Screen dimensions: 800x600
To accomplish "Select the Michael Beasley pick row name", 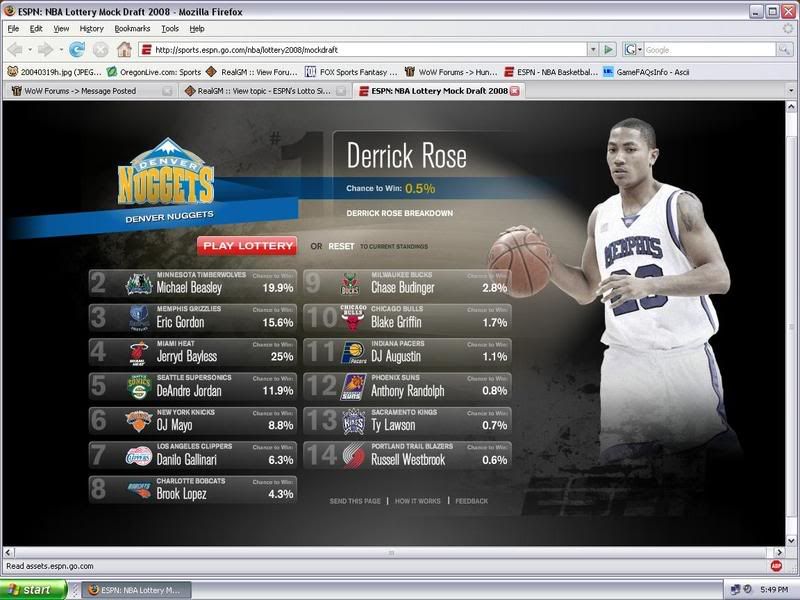I will click(x=189, y=288).
